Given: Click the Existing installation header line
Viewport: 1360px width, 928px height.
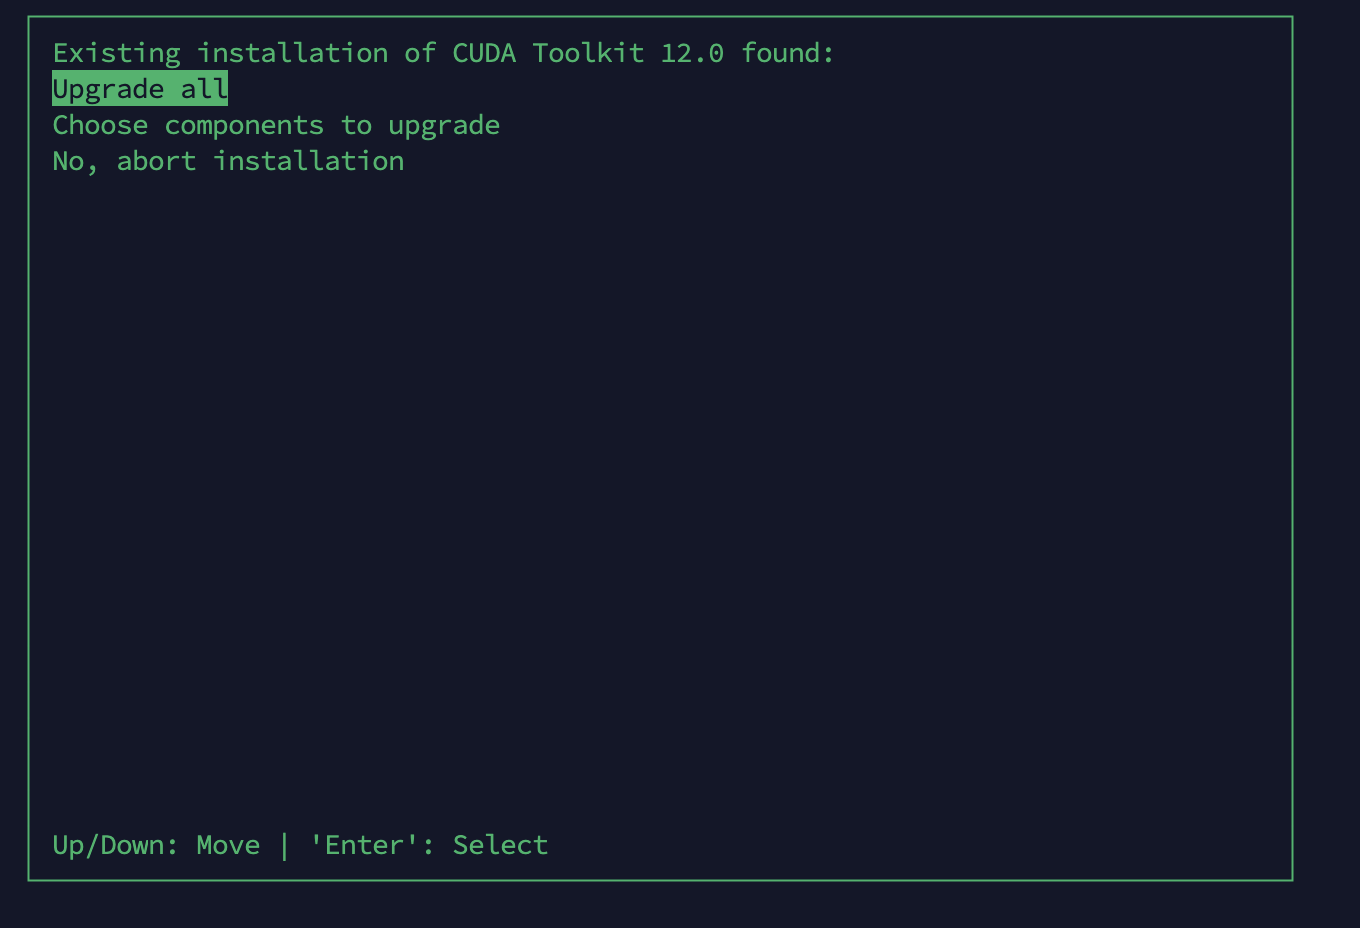Looking at the screenshot, I should pyautogui.click(x=443, y=53).
